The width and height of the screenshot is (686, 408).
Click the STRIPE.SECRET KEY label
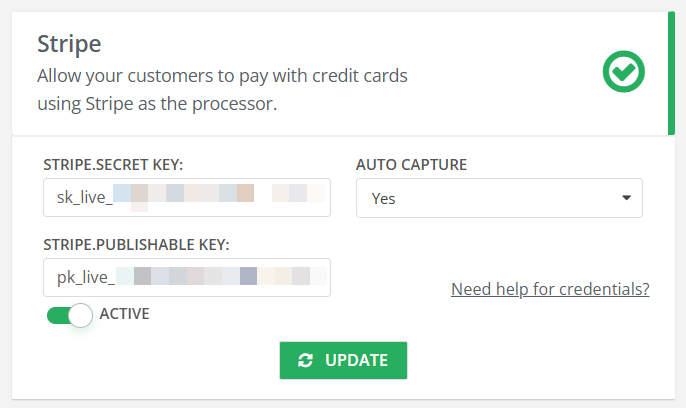(113, 164)
